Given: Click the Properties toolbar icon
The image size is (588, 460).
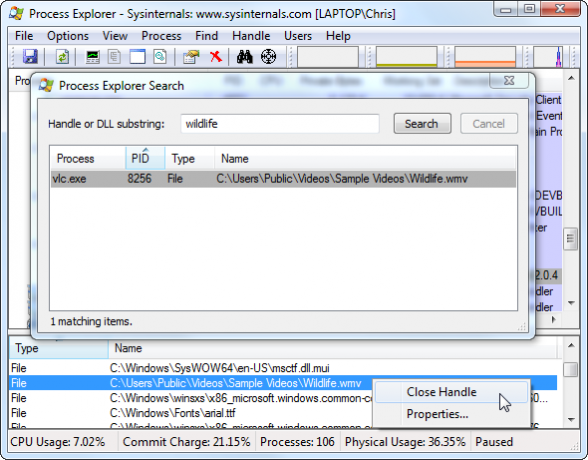Looking at the screenshot, I should click(191, 57).
